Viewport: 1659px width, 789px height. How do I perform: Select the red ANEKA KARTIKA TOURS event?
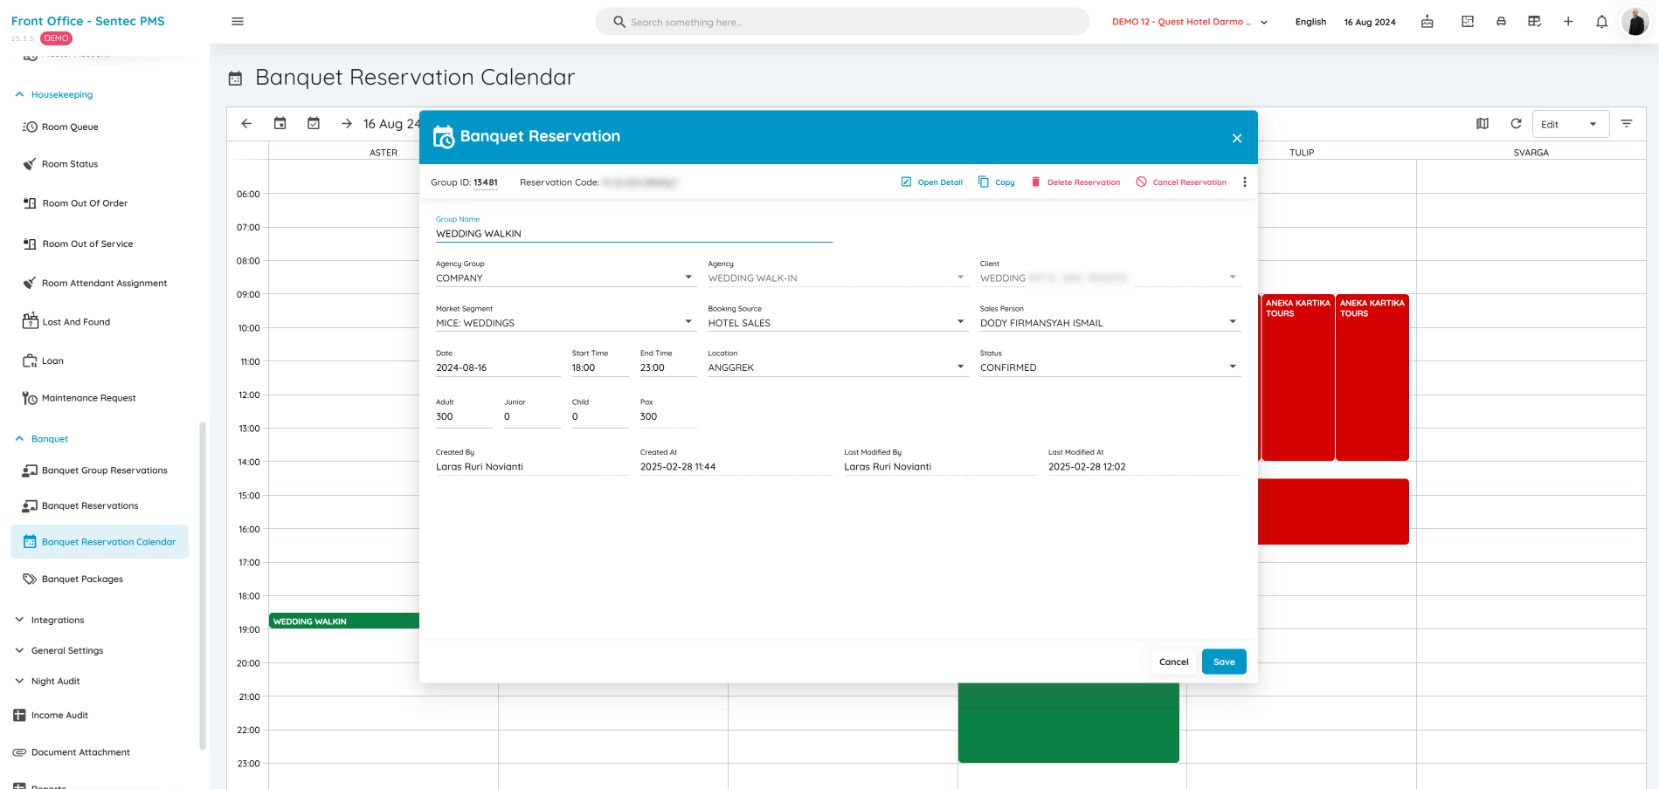pyautogui.click(x=1297, y=378)
